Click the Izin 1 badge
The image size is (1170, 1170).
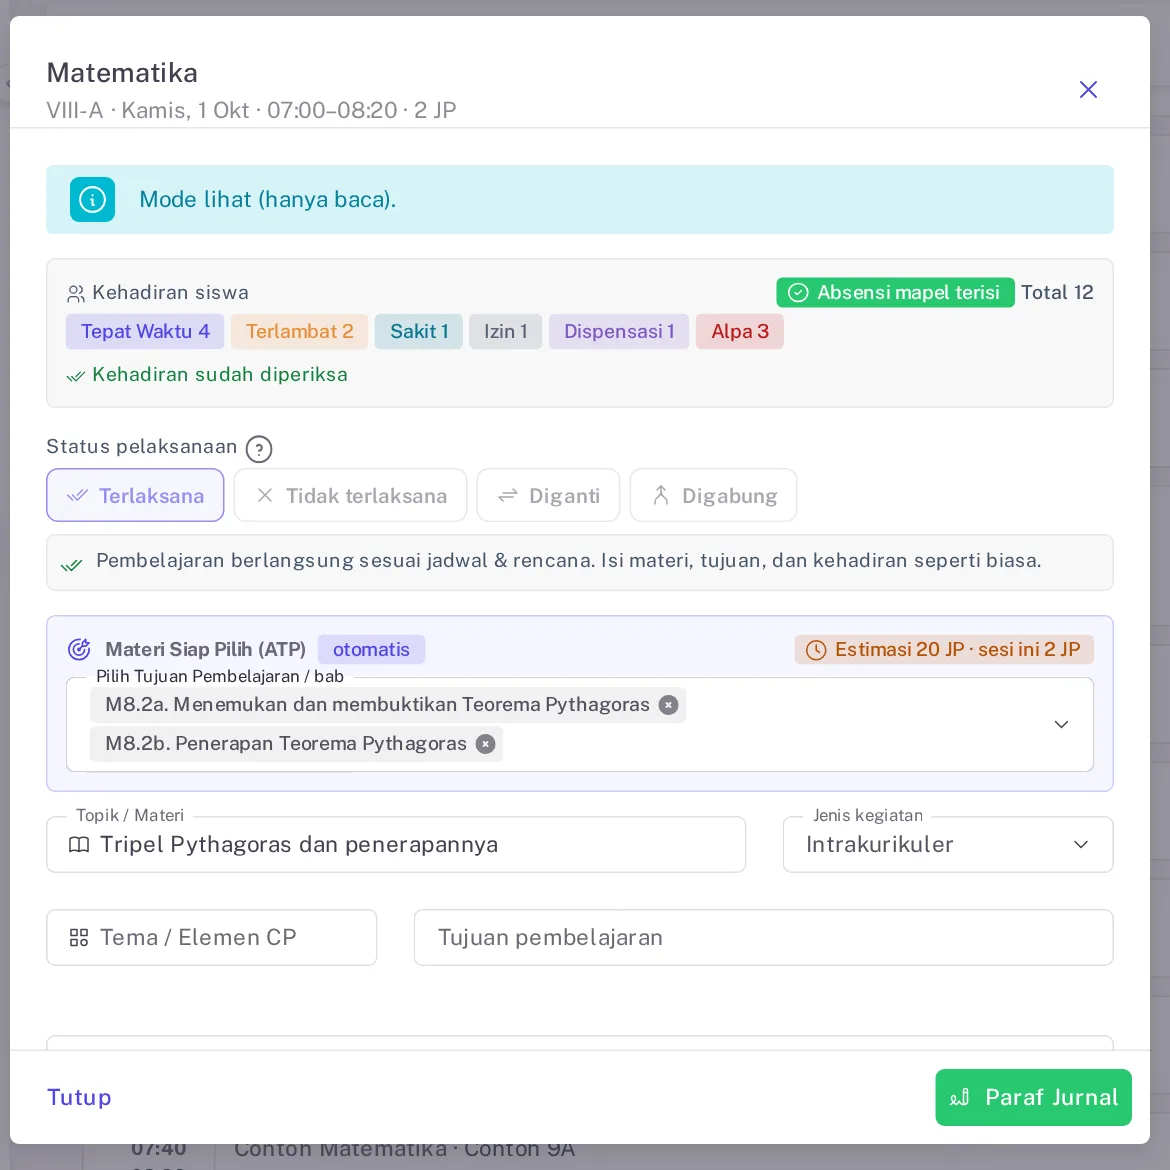506,332
